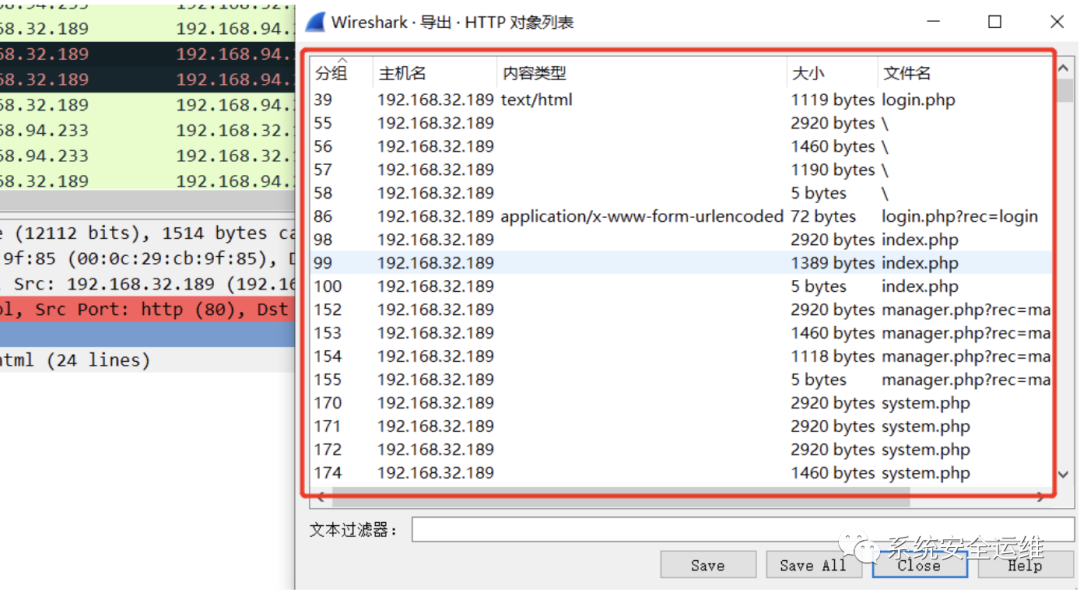This screenshot has width=1080, height=596.
Task: Click the vertical scrollbar thumb in object list
Action: click(x=1064, y=90)
